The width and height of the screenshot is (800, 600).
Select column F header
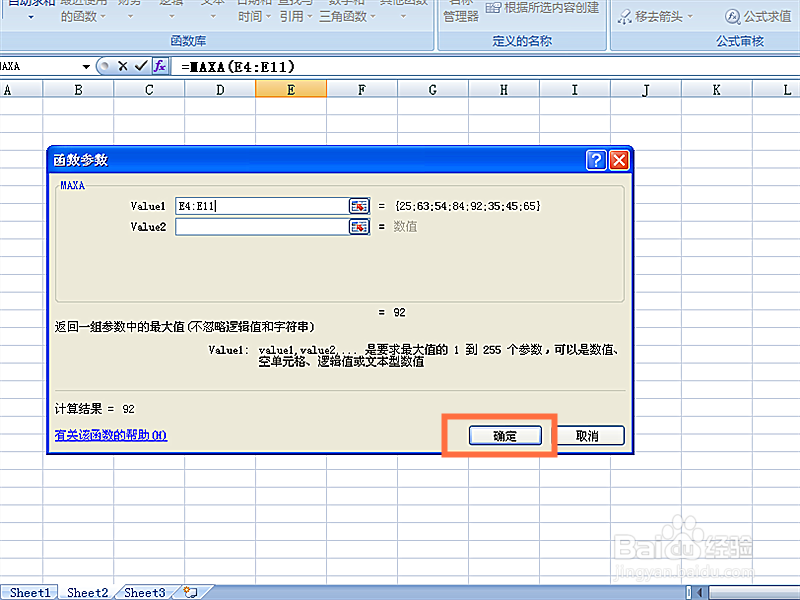[362, 90]
